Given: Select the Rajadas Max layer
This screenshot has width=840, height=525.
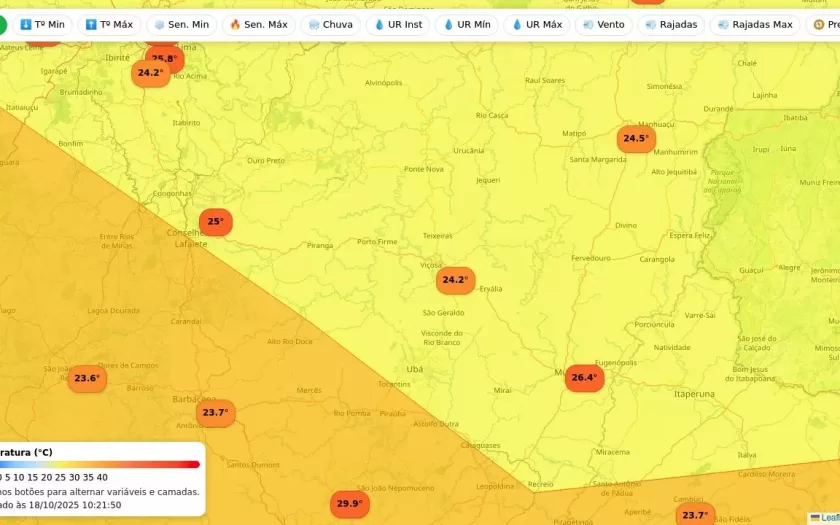Looking at the screenshot, I should pos(754,25).
